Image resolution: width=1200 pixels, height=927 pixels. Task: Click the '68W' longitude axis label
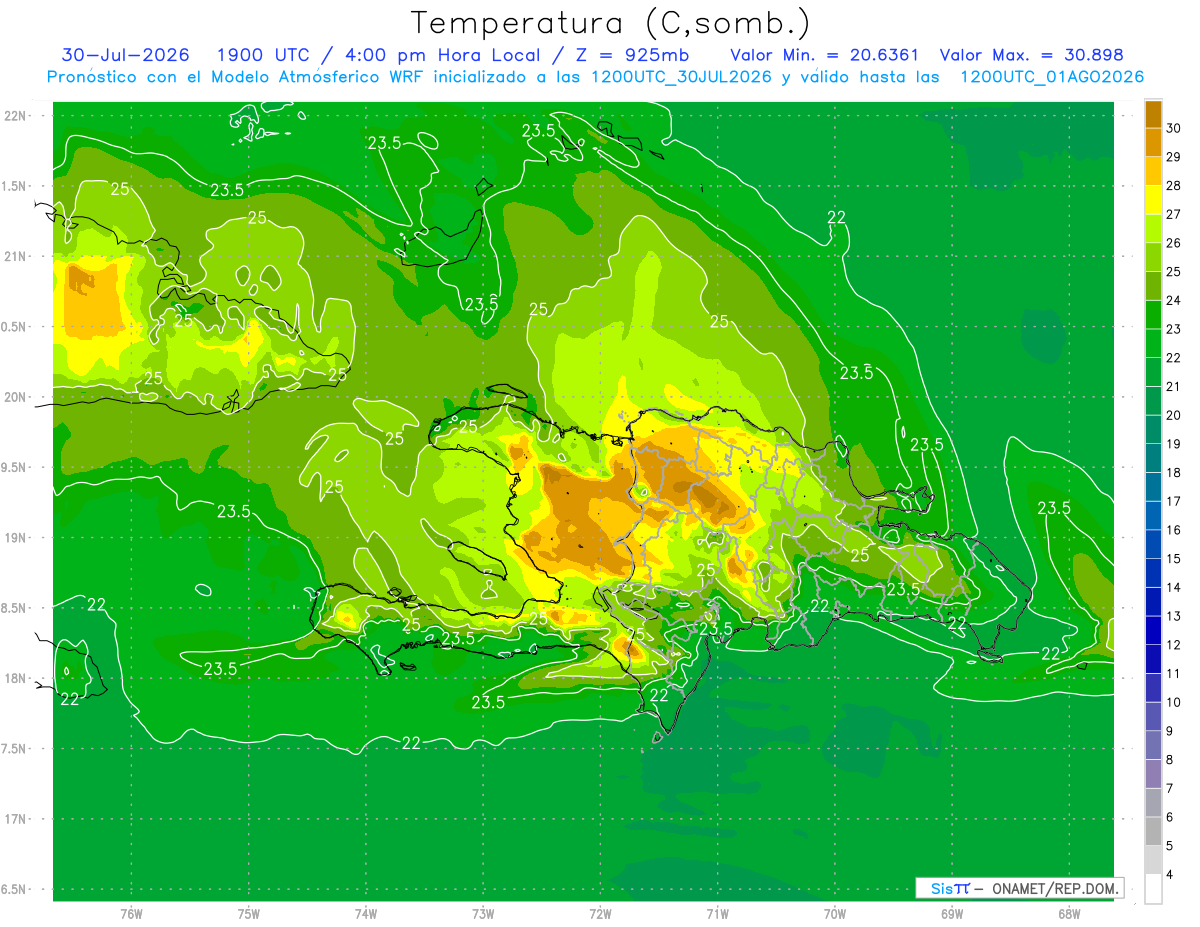pos(1069,914)
